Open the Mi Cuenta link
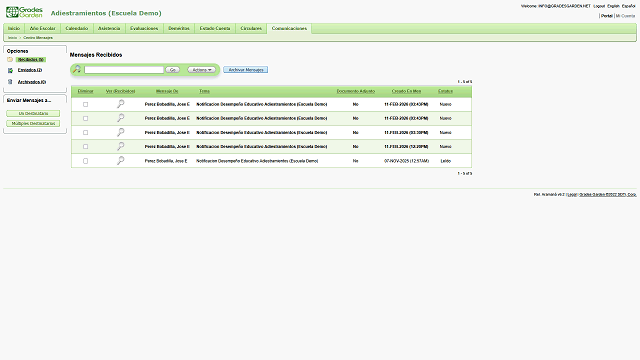 click(625, 16)
